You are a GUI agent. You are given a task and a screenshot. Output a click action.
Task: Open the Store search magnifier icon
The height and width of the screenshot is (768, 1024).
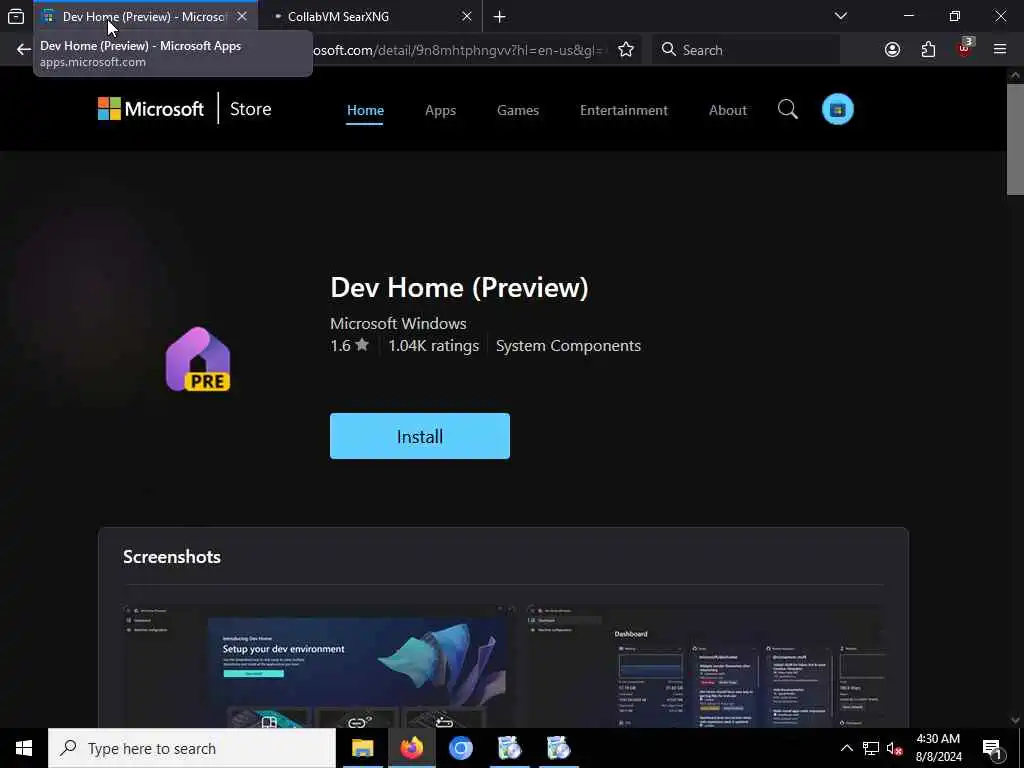coord(788,109)
